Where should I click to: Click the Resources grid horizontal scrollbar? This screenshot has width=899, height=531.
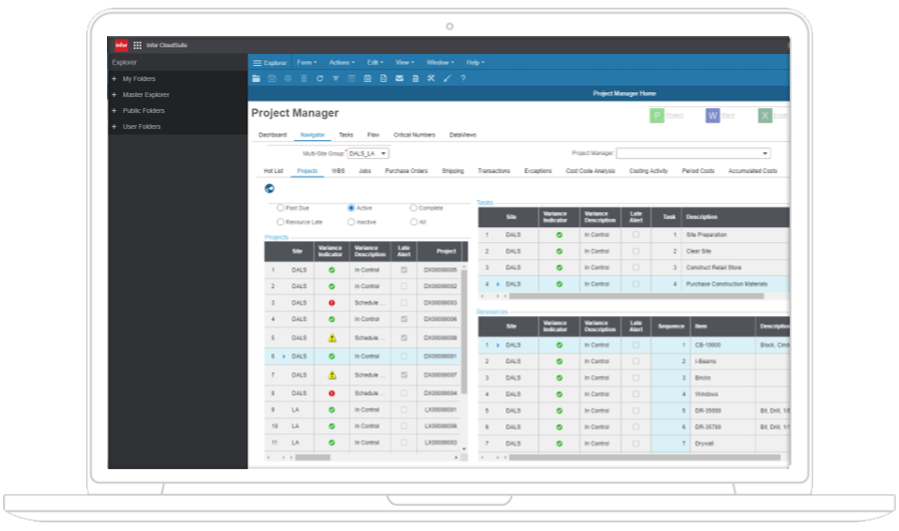(x=644, y=458)
